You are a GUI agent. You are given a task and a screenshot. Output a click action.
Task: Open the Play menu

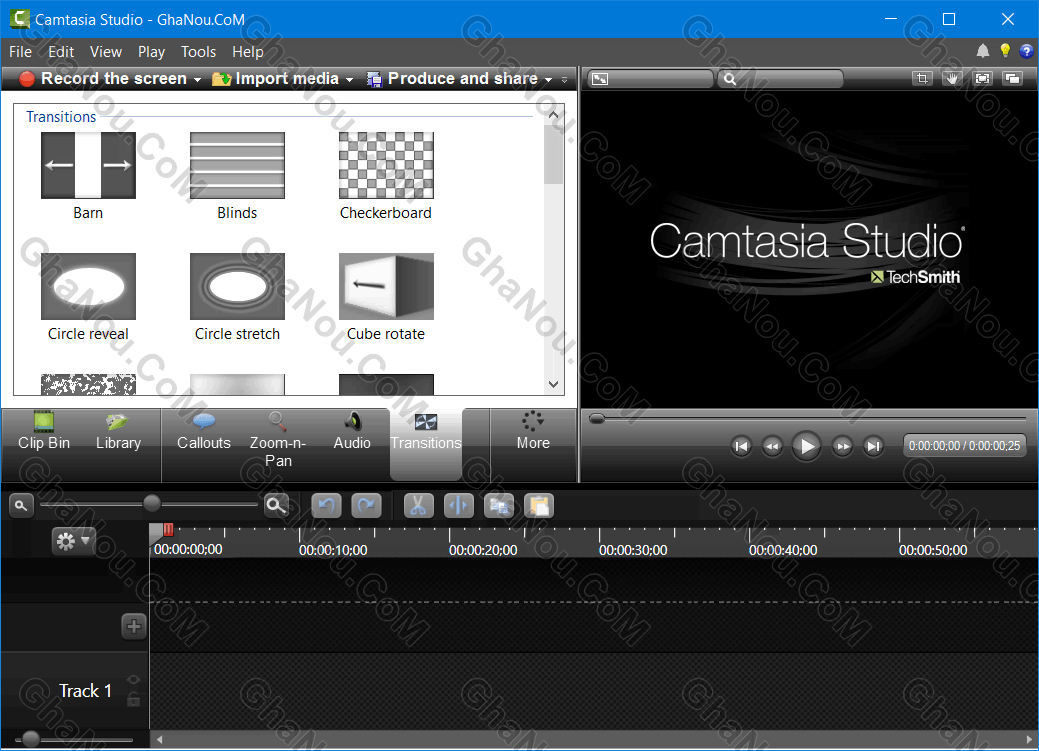(151, 52)
